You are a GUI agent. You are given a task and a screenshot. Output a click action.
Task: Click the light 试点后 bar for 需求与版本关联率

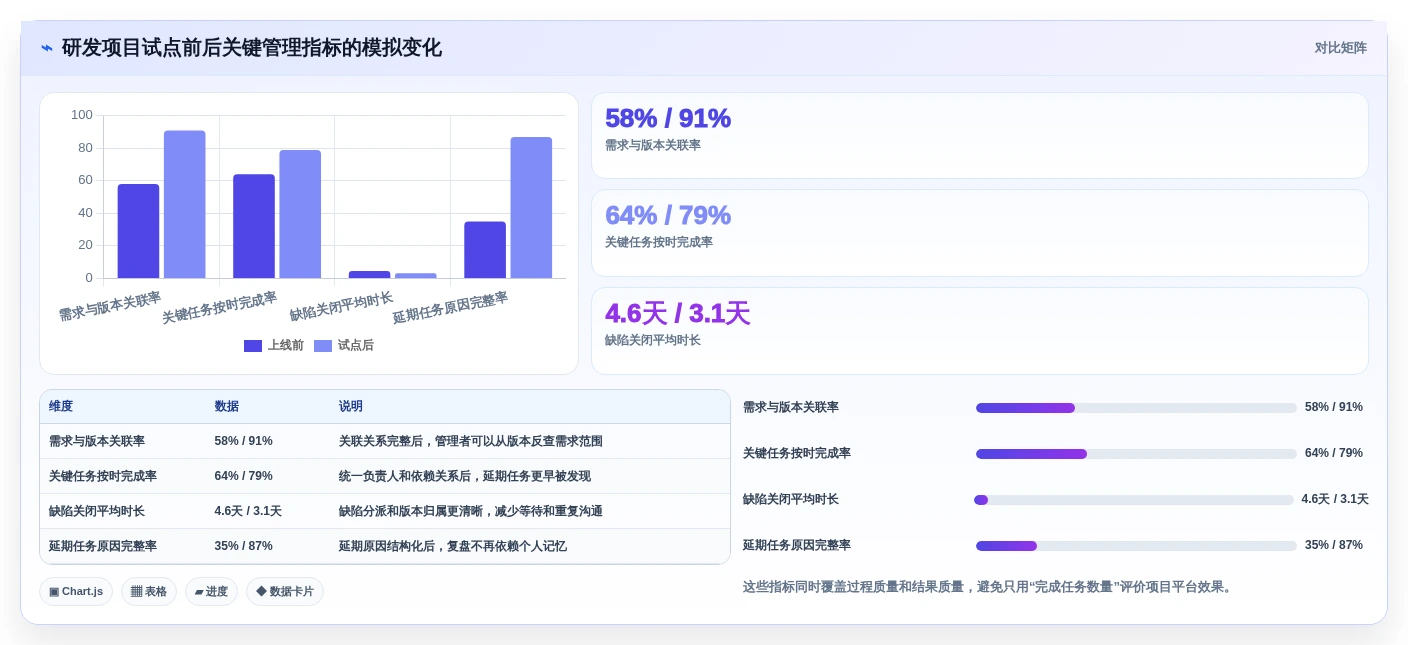(x=185, y=204)
